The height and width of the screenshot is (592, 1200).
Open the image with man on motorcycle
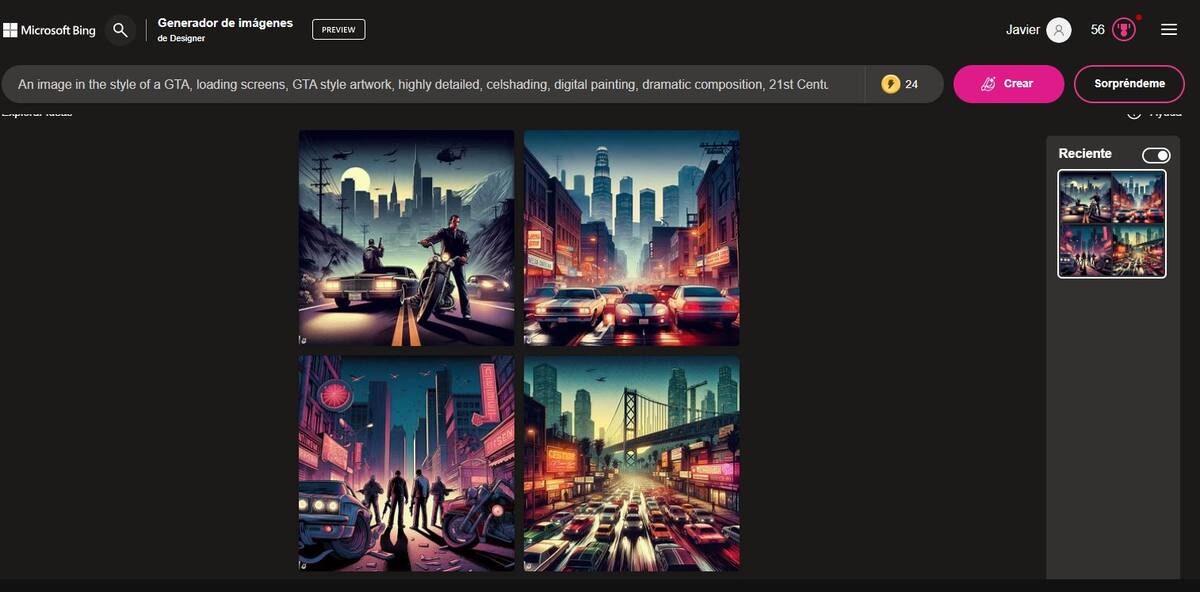(x=406, y=238)
